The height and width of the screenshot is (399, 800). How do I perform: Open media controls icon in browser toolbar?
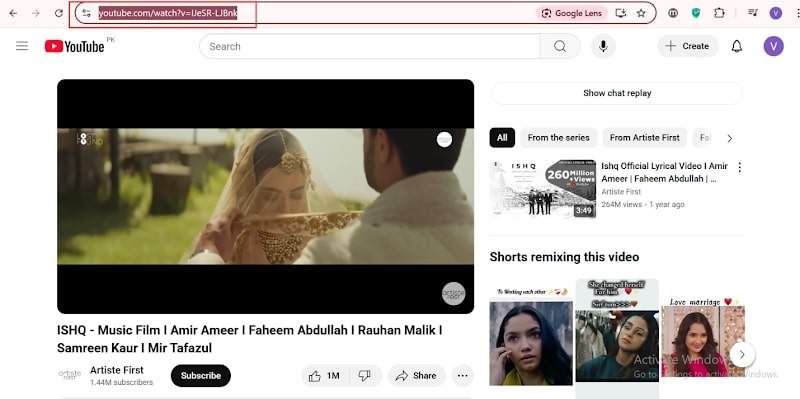pyautogui.click(x=753, y=13)
